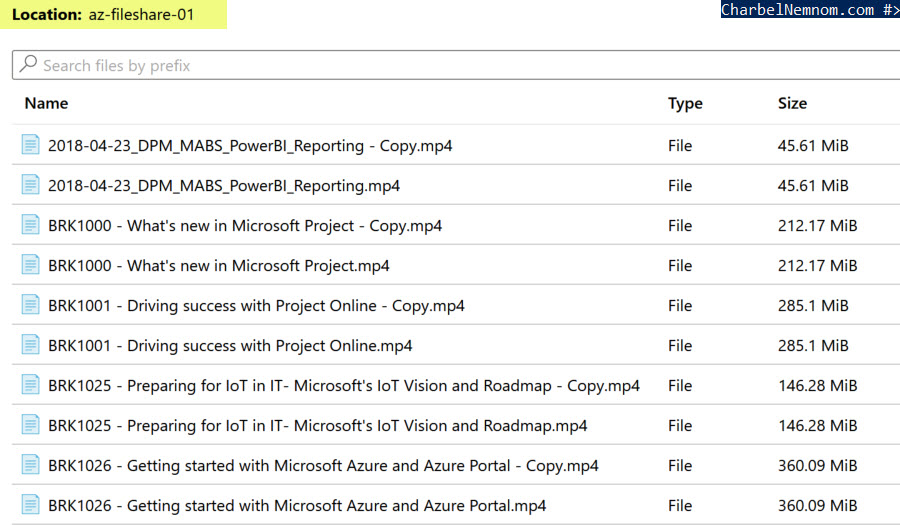The width and height of the screenshot is (900, 525).
Task: Open BRK1026 Getting started with Azure Portal - Copy.mp4
Action: [323, 466]
